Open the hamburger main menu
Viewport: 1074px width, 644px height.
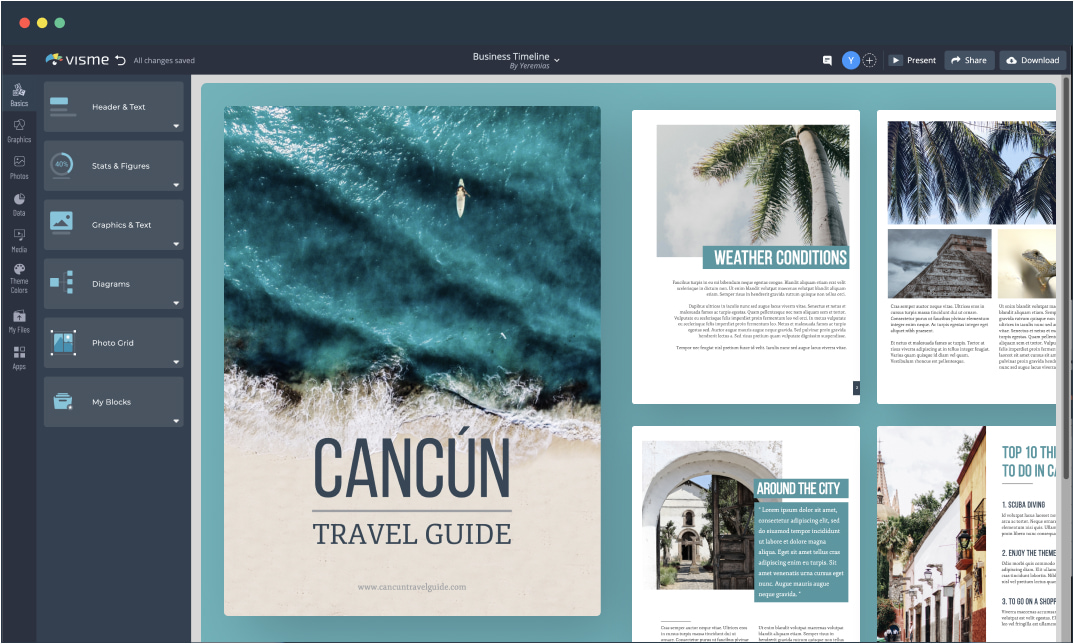click(x=19, y=60)
